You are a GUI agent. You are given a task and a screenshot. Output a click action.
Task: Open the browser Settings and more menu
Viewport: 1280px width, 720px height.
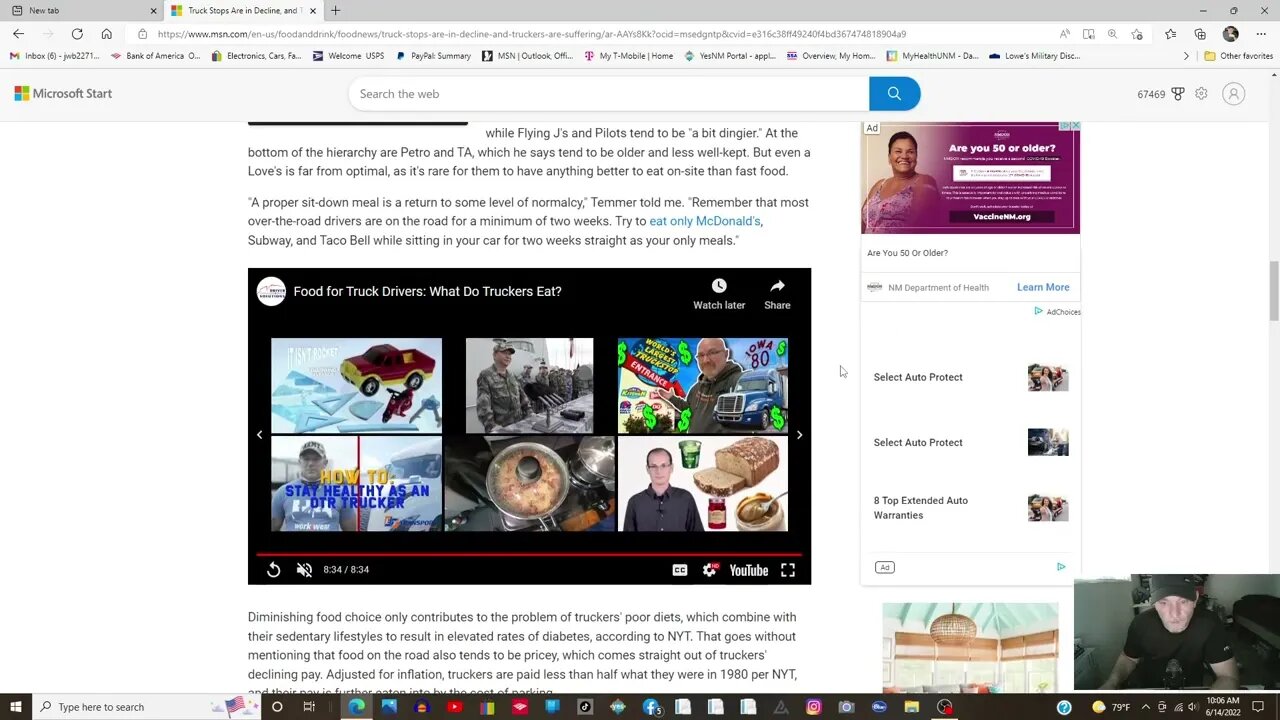[1261, 34]
